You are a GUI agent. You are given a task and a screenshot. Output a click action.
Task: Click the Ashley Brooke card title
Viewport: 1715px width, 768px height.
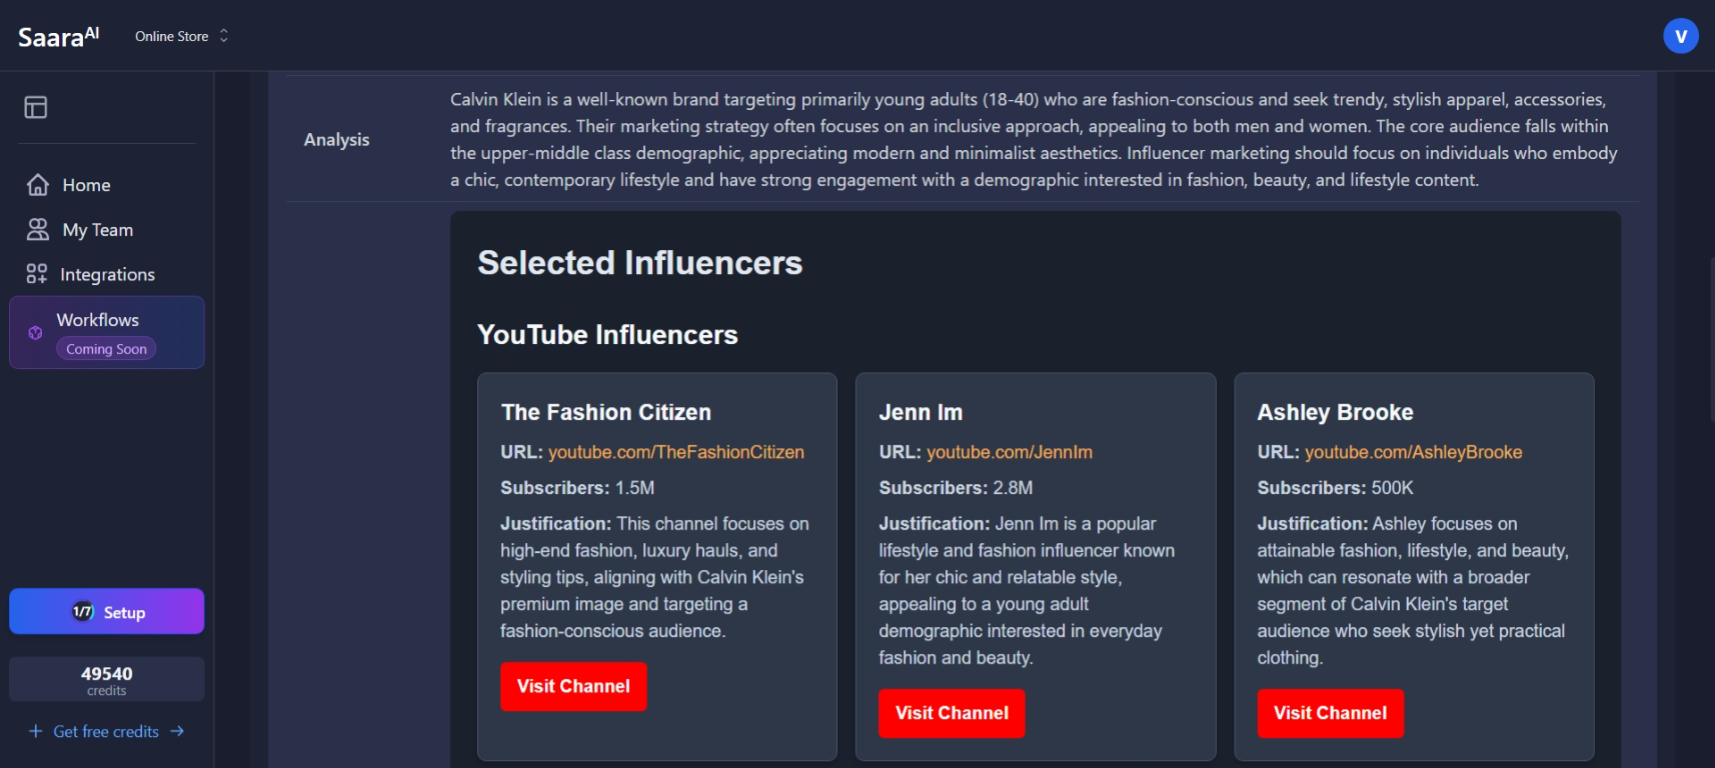point(1335,412)
